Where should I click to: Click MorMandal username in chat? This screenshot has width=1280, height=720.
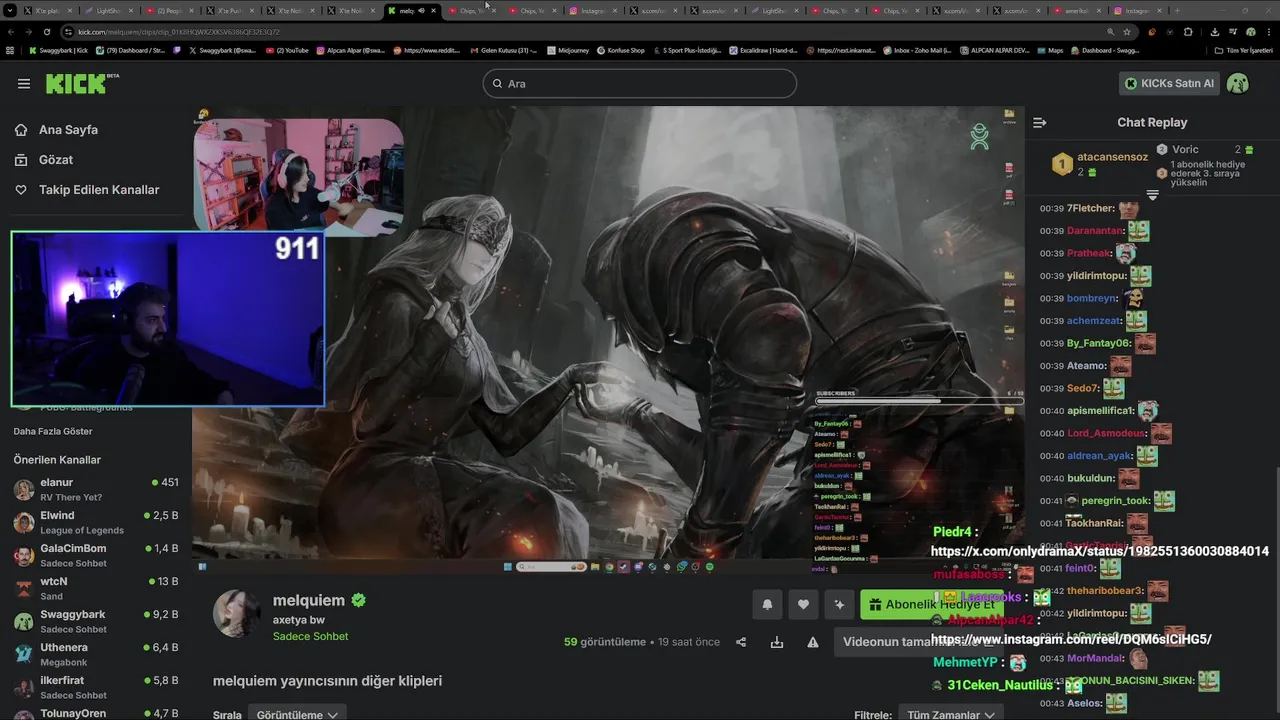(x=1093, y=658)
